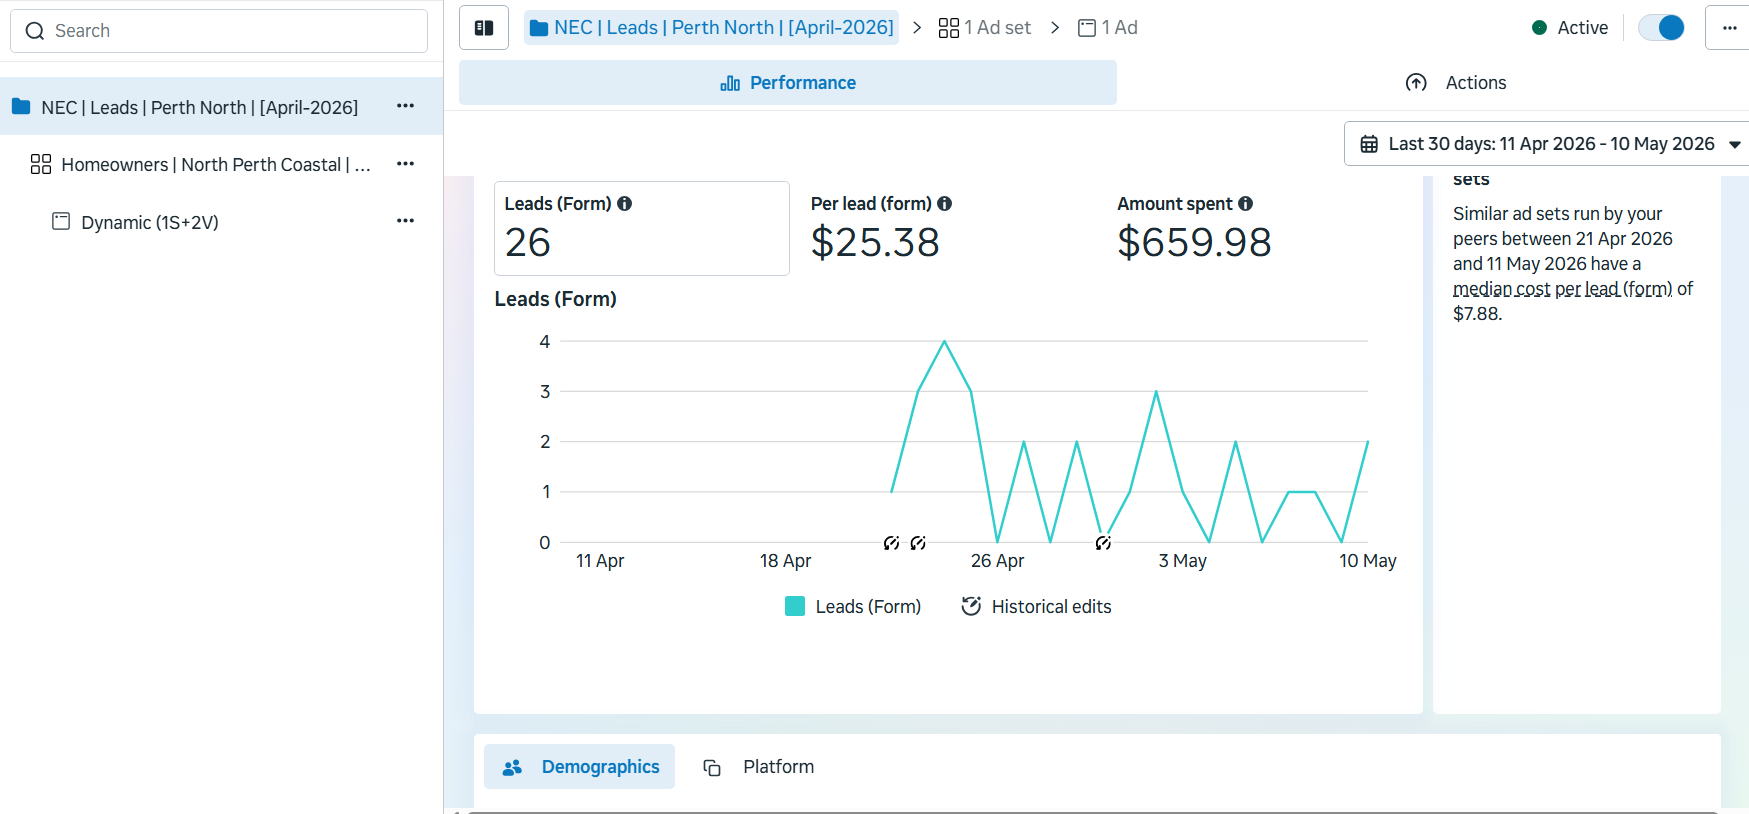Open the Actions tab
Image resolution: width=1749 pixels, height=814 pixels.
(x=1456, y=83)
